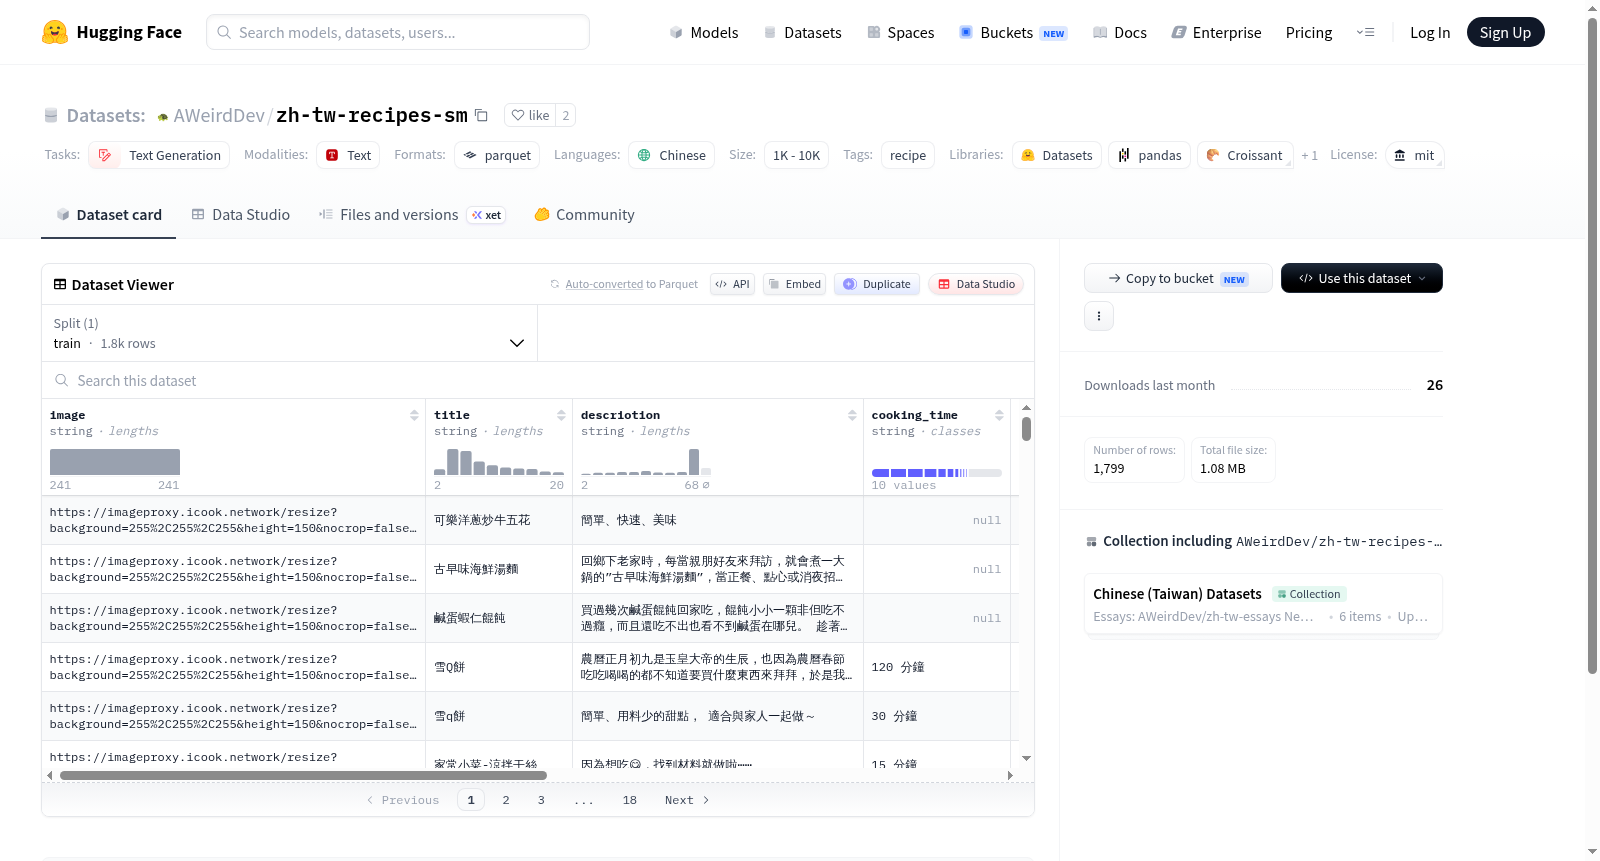Expand the navigation more menu icon

click(1365, 32)
